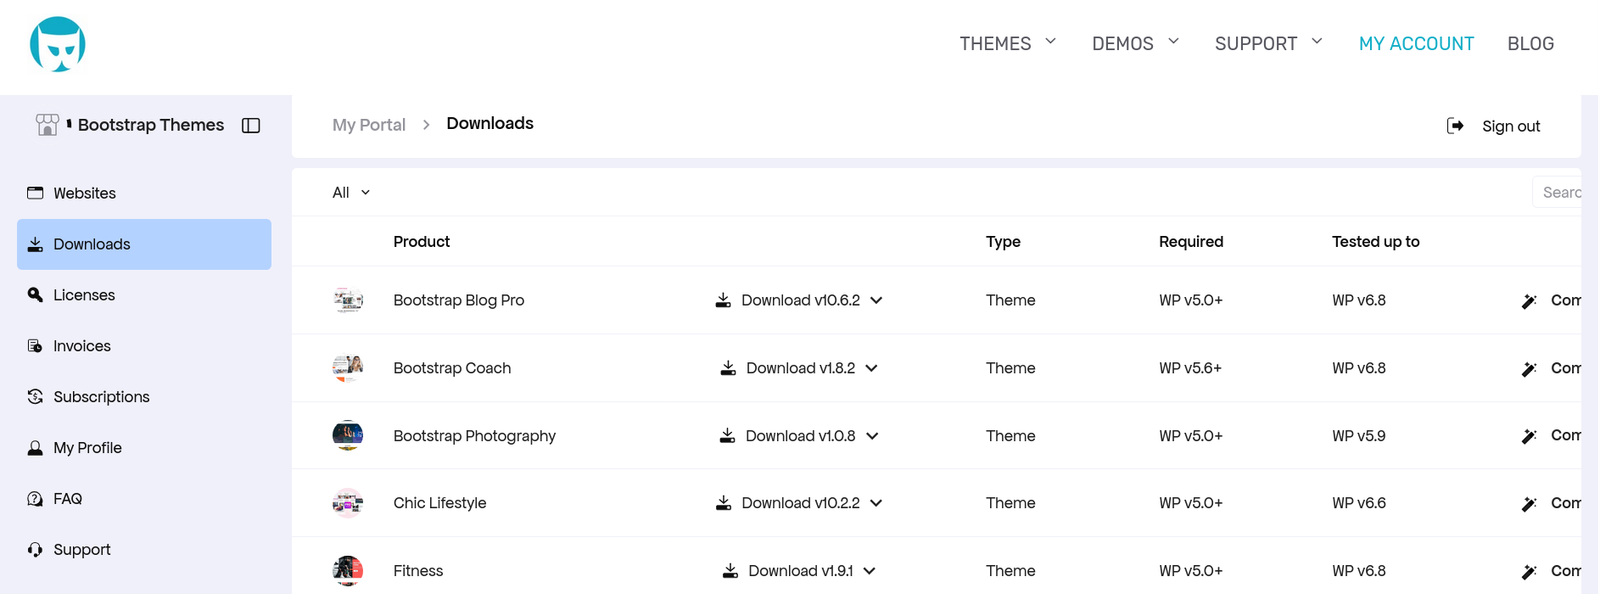This screenshot has width=1600, height=594.
Task: Expand the THEMES menu chevron
Action: (x=1051, y=41)
